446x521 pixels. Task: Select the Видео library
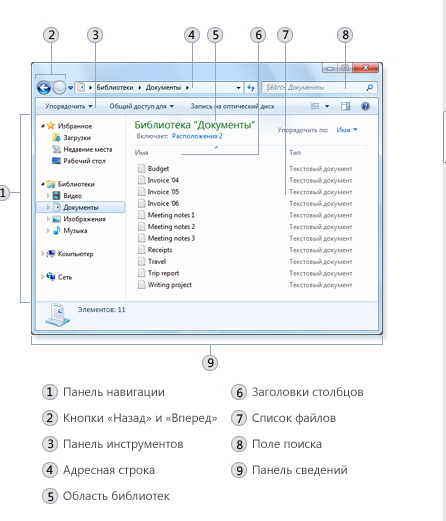72,196
